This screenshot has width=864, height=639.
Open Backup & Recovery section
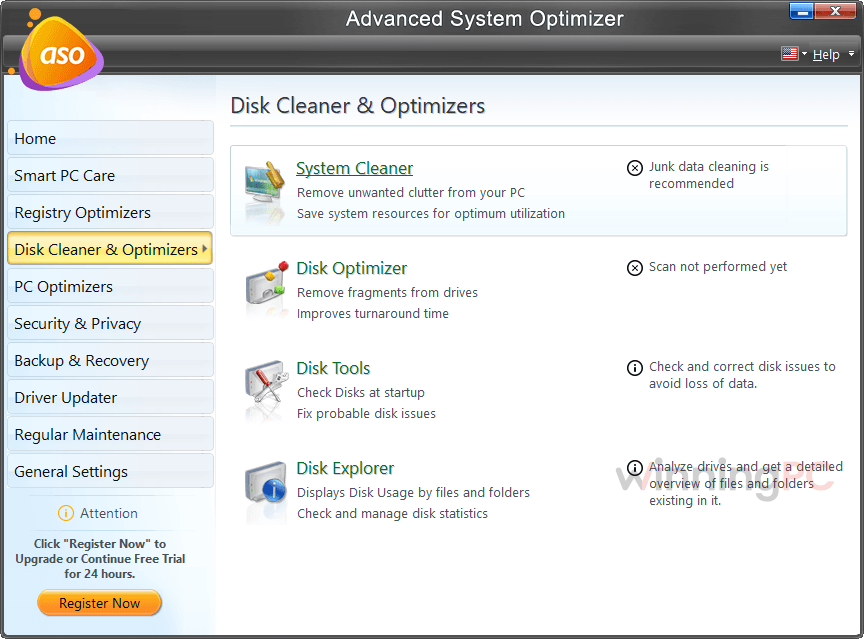110,360
